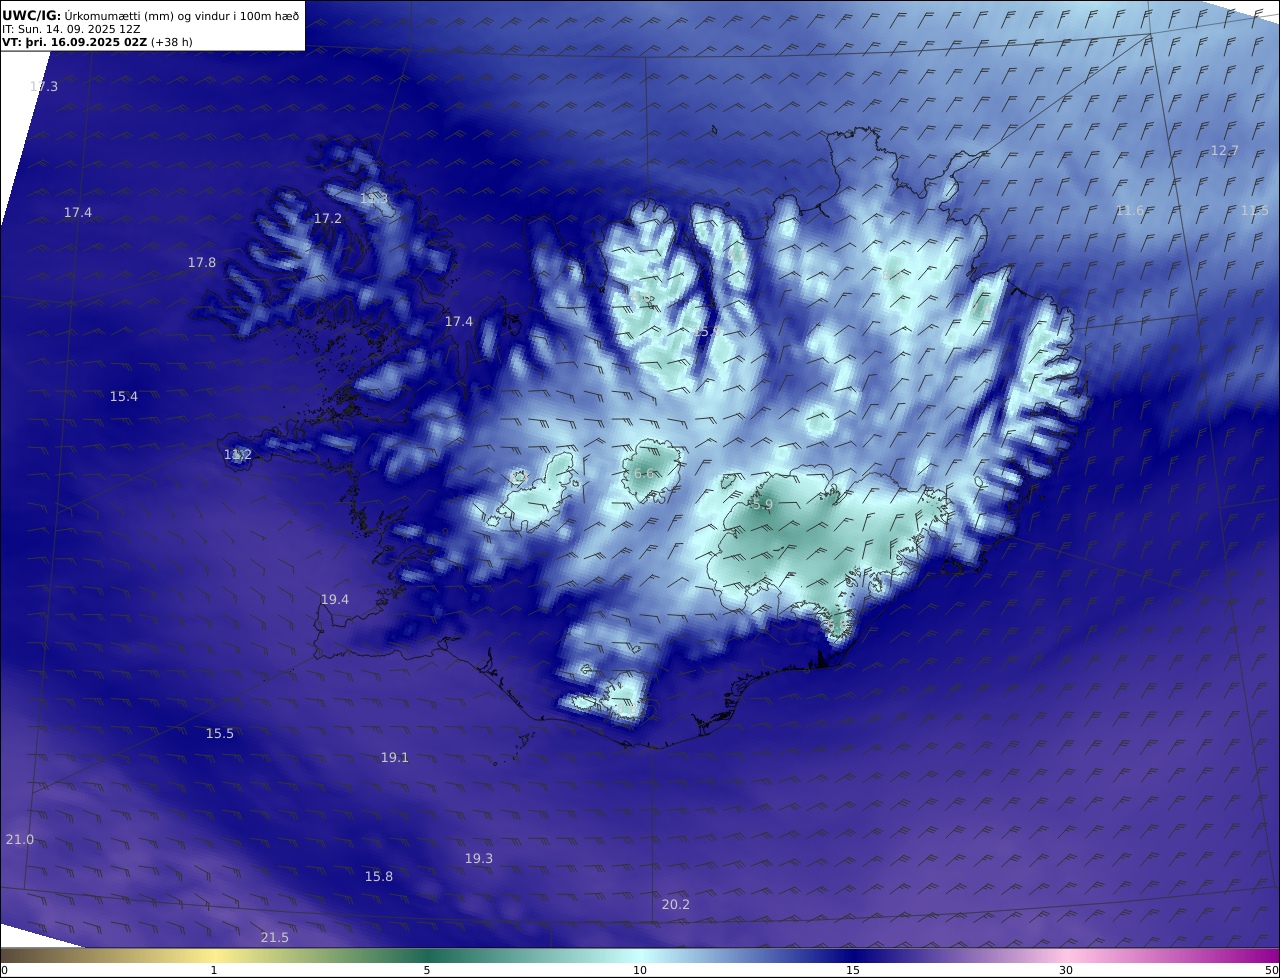
Task: Click the 21.0 value label
Action: click(20, 839)
